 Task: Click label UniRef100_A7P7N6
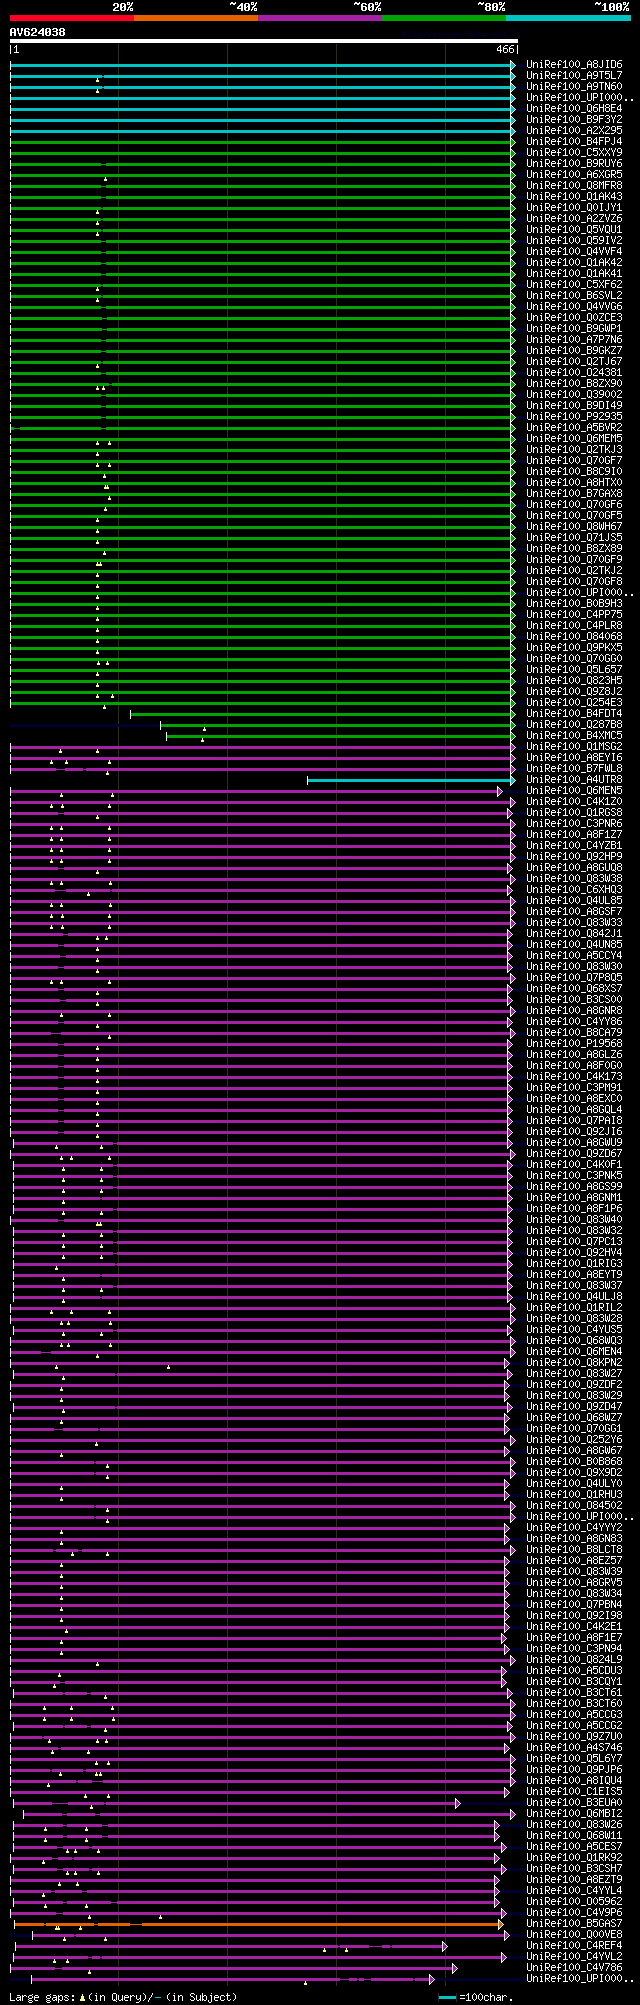coord(574,339)
